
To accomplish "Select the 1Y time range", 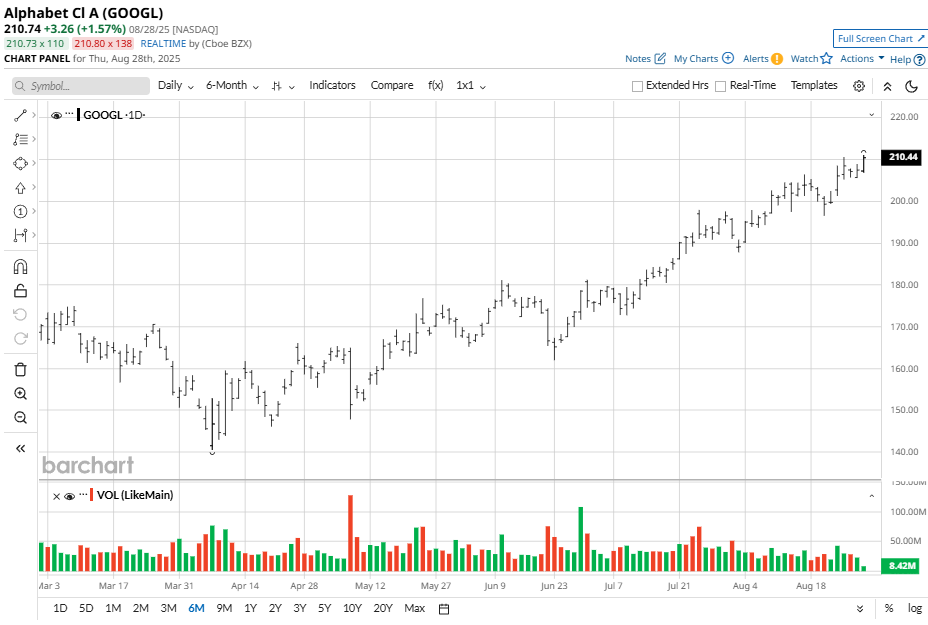I will [x=250, y=608].
